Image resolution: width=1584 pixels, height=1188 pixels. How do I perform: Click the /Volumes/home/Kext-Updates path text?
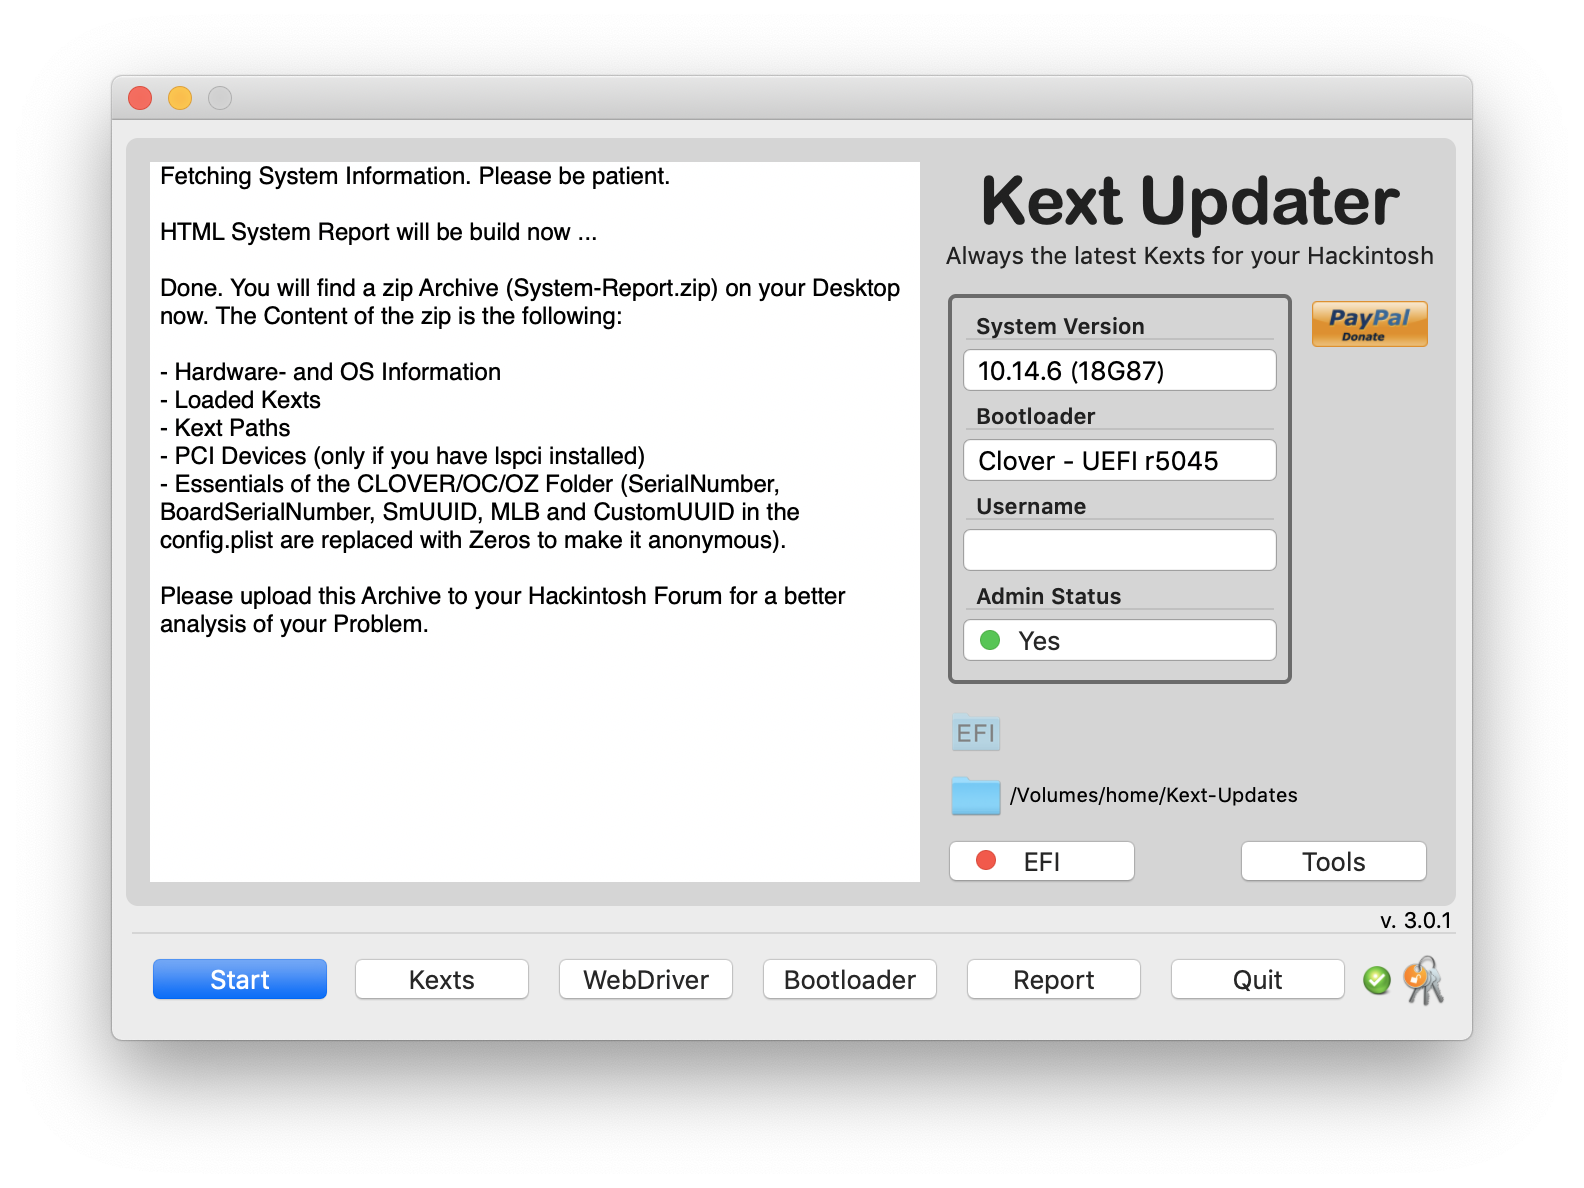[x=1154, y=795]
